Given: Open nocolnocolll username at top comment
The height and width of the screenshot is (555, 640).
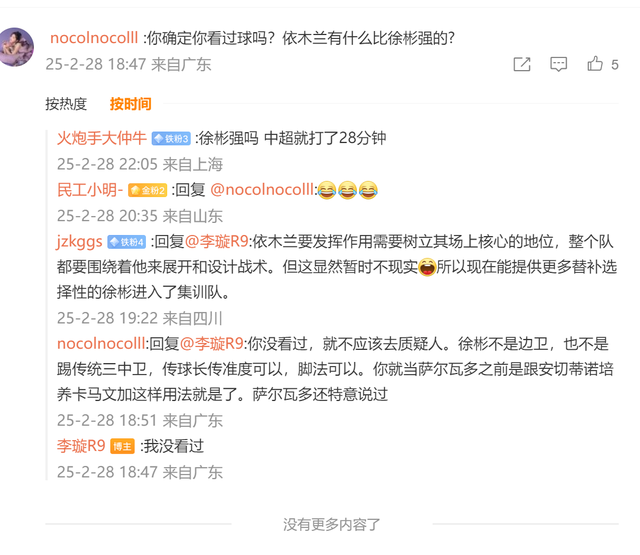Looking at the screenshot, I should click(94, 38).
